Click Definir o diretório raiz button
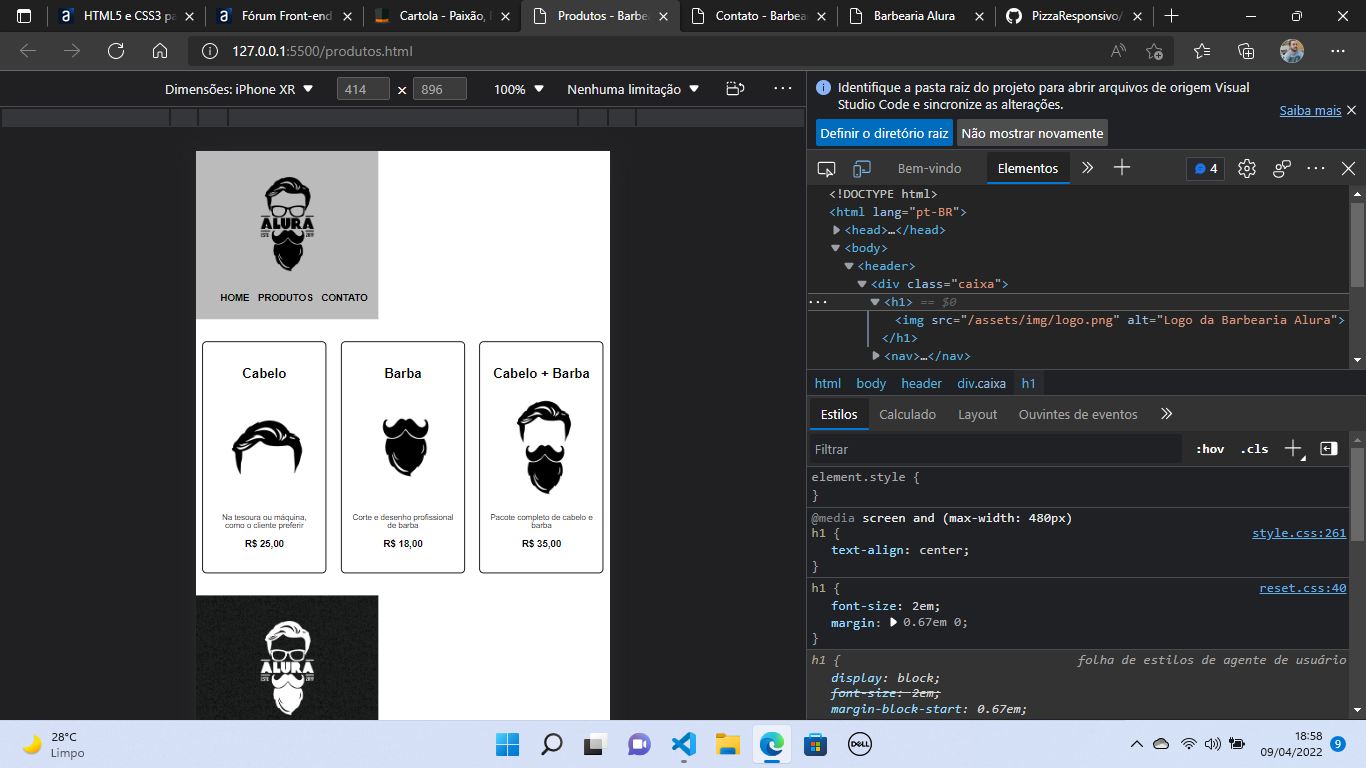 click(x=884, y=133)
